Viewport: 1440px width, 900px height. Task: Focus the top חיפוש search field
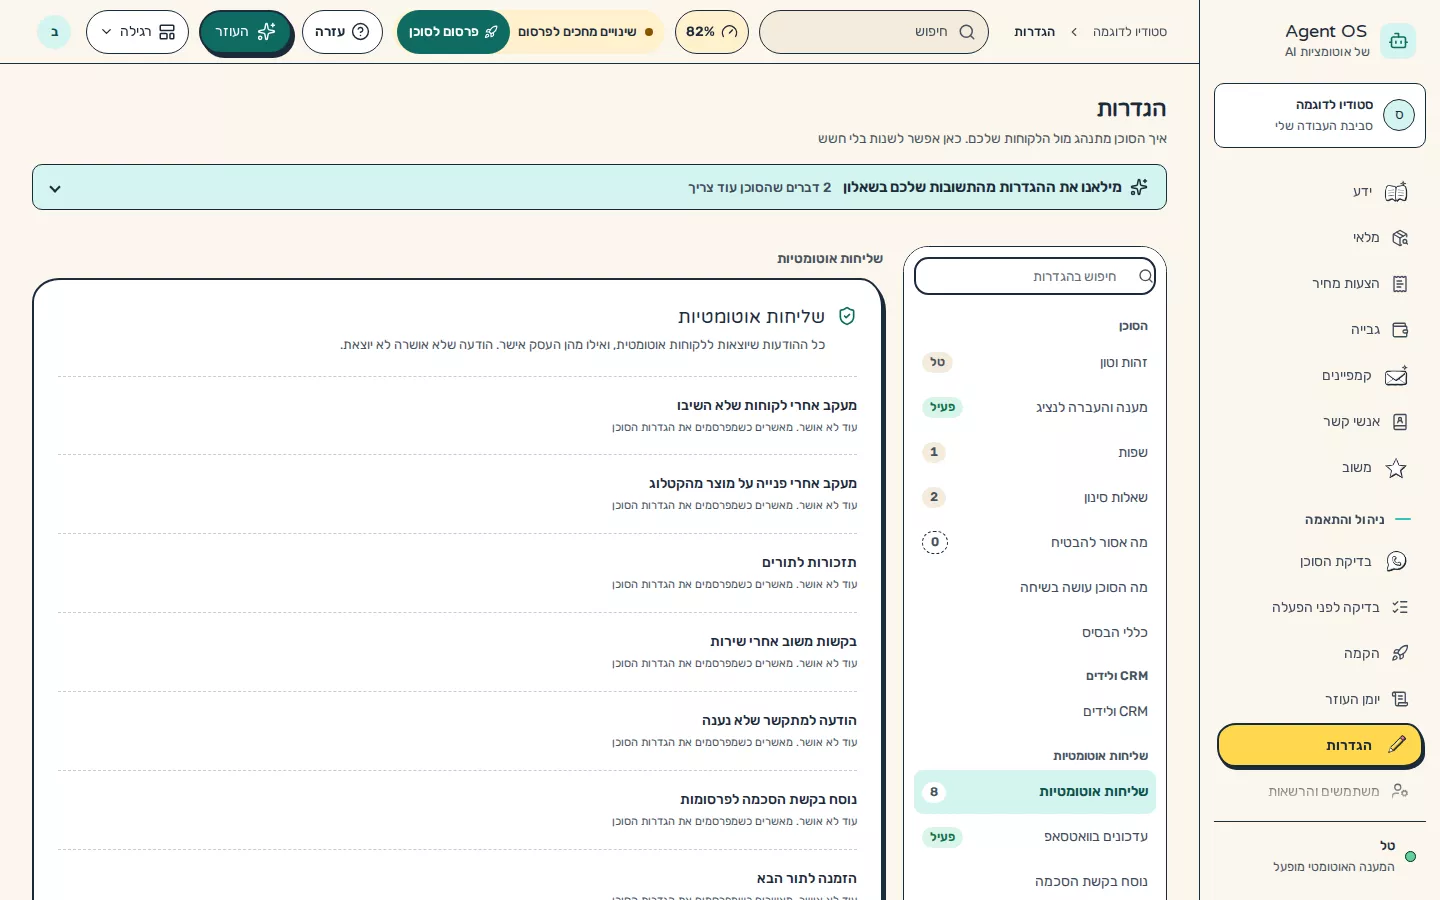tap(874, 32)
